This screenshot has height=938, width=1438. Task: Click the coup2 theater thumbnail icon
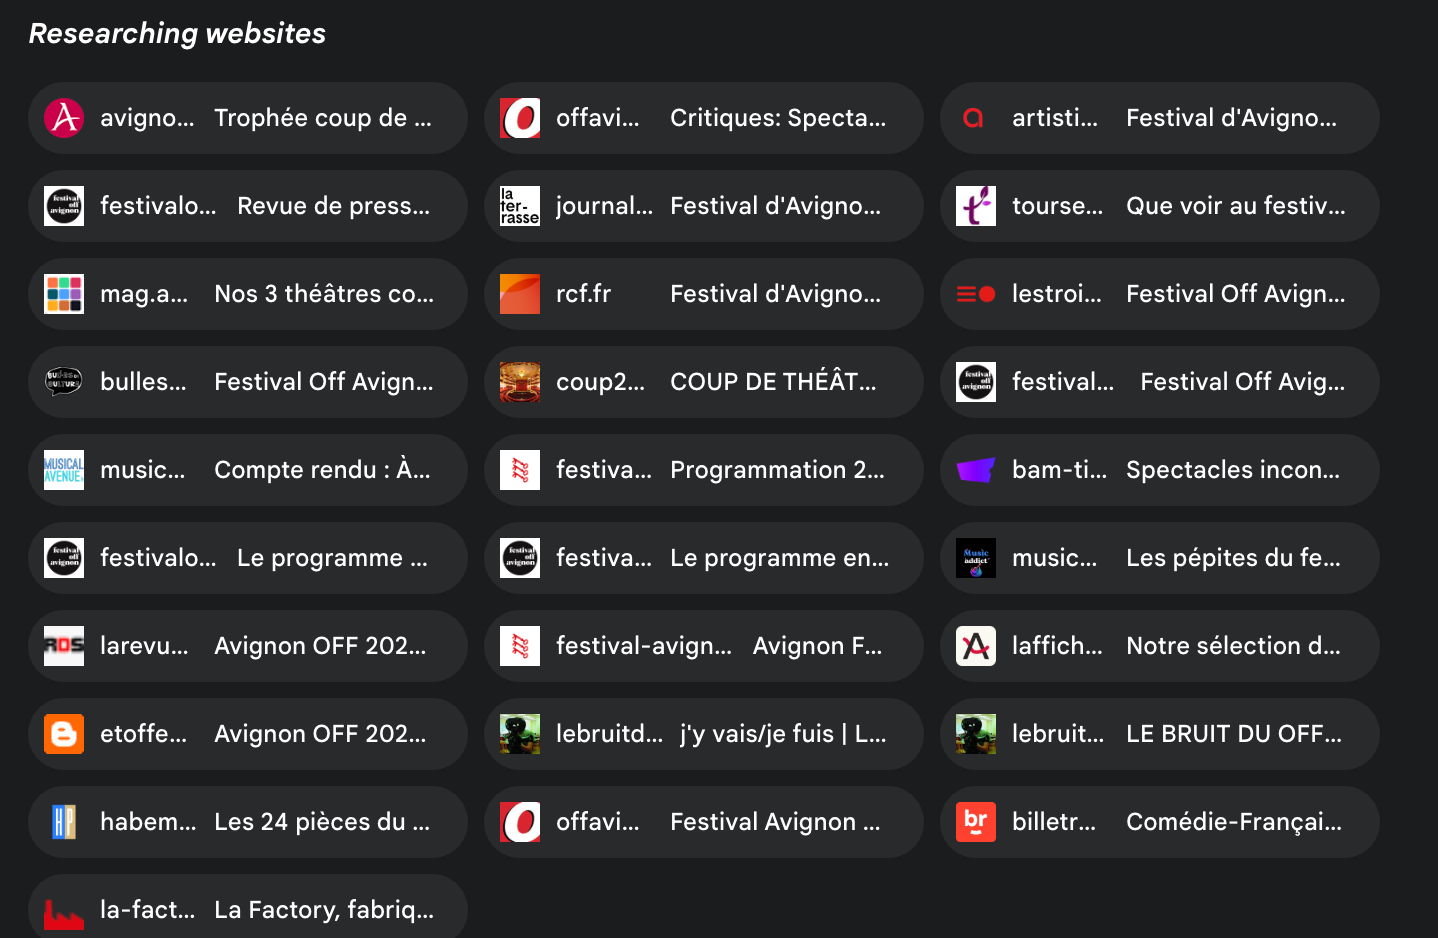pyautogui.click(x=520, y=382)
